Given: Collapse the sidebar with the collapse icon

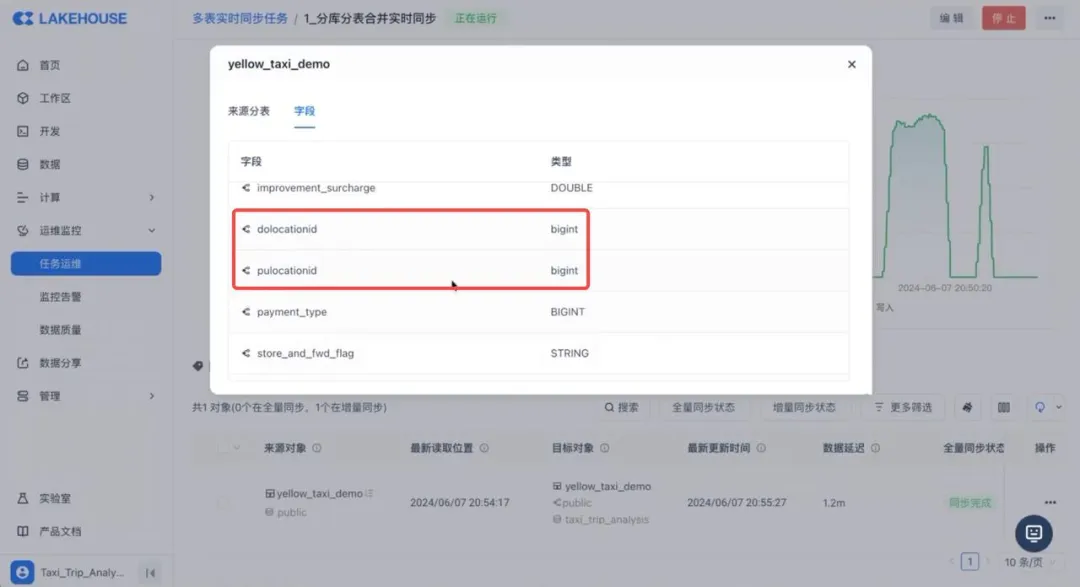Looking at the screenshot, I should point(150,573).
